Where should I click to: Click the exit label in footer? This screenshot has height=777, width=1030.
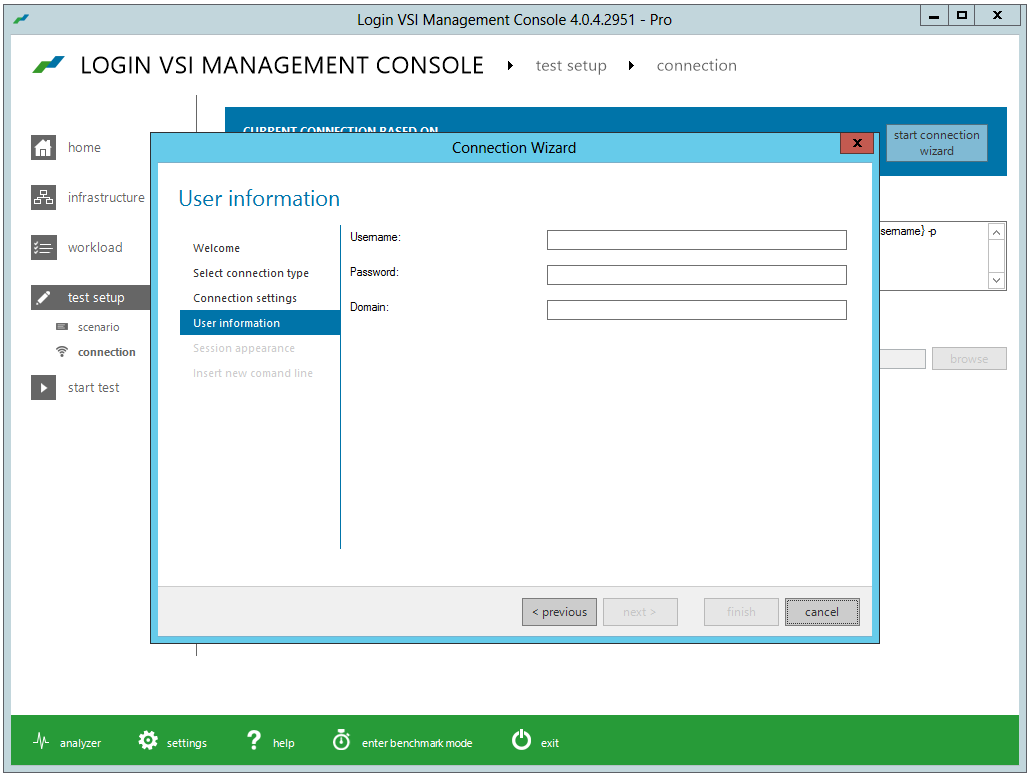coord(550,743)
